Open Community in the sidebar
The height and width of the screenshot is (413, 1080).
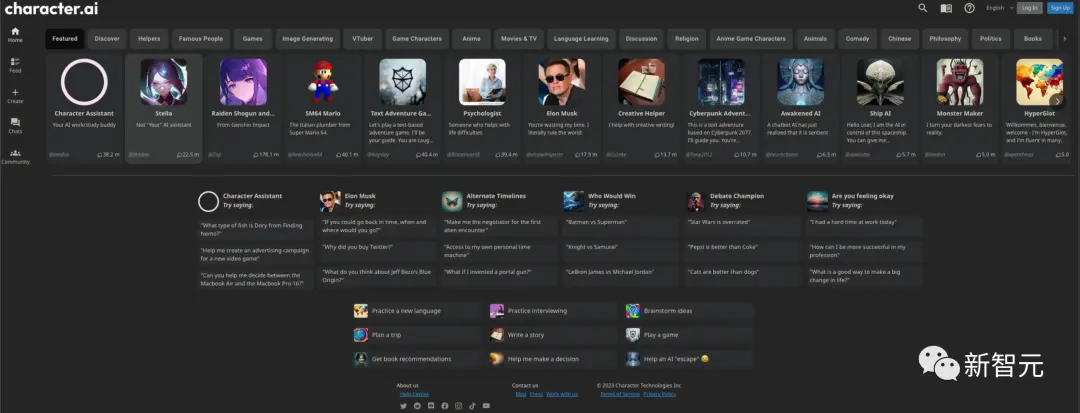click(x=15, y=156)
